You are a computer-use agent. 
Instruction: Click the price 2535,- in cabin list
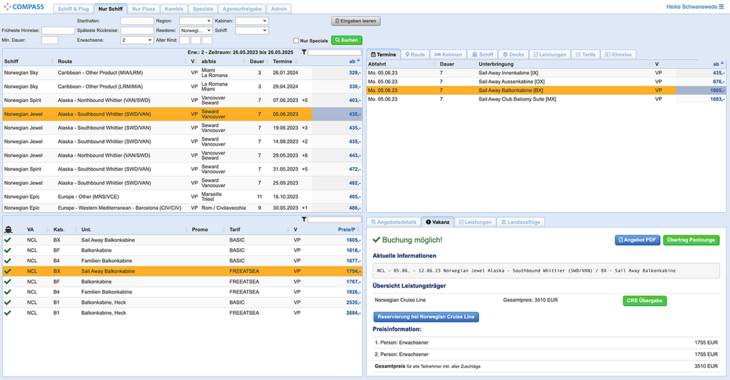pos(353,302)
